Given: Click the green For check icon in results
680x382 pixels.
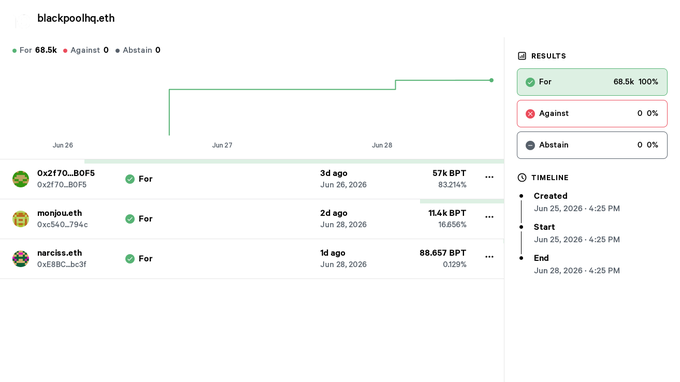Looking at the screenshot, I should point(530,82).
